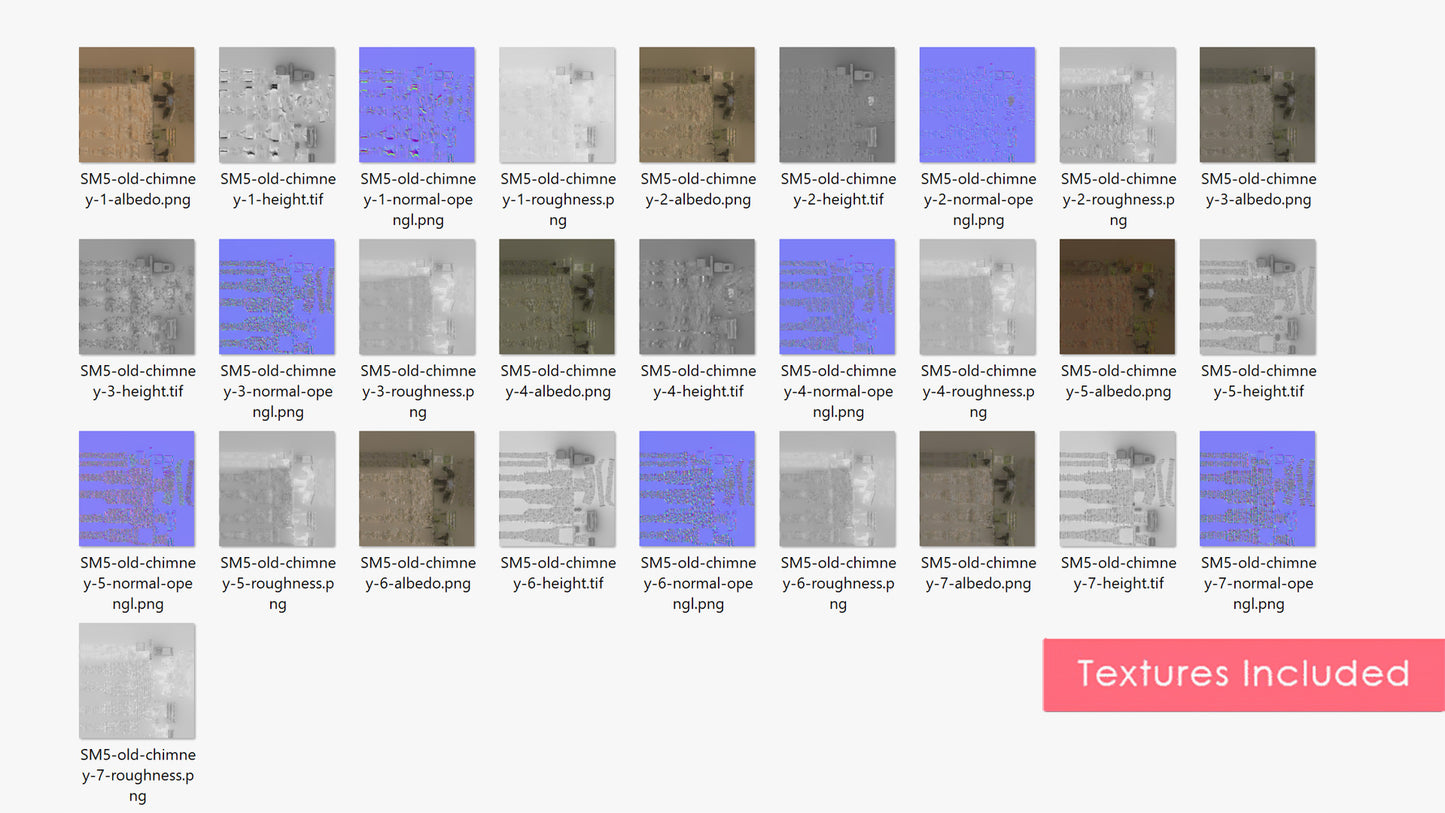Viewport: 1445px width, 813px height.
Task: Click the file name SM5-old-chimney-4-normal-opengl.png
Action: coord(838,391)
